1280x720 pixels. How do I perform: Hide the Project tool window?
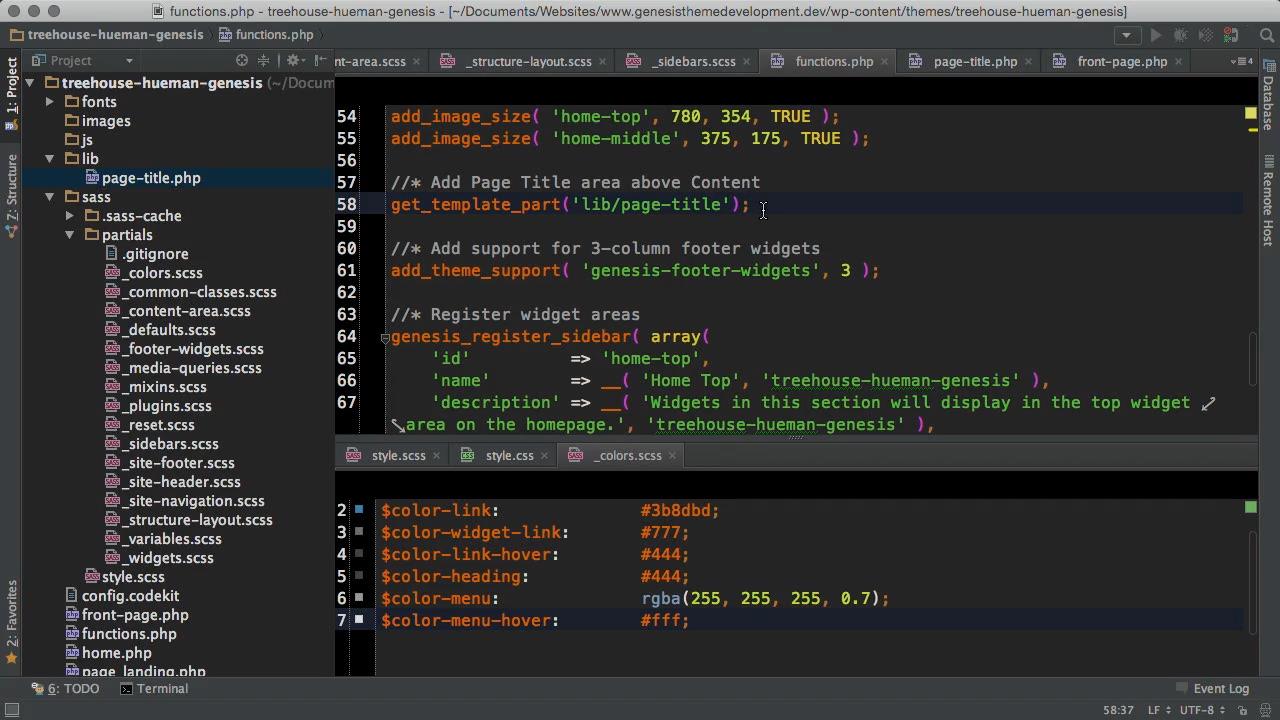coord(320,60)
